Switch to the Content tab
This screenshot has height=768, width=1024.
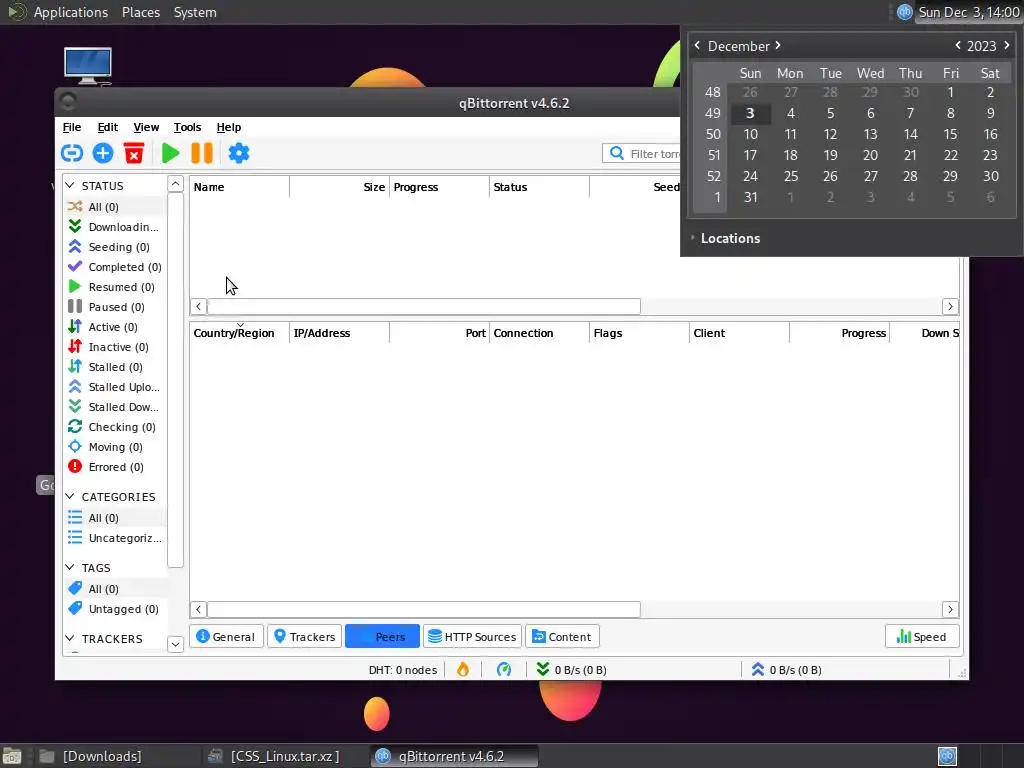tap(562, 637)
